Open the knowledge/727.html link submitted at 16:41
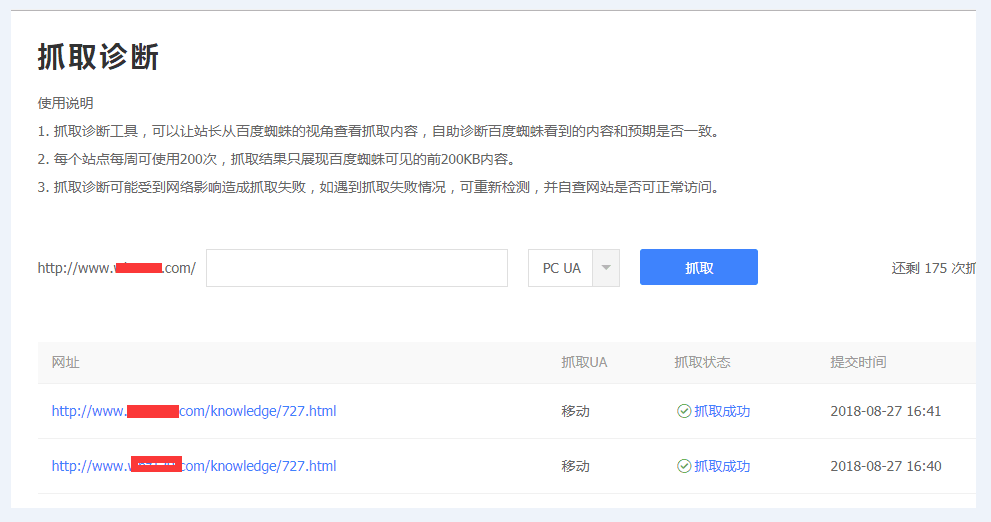The height and width of the screenshot is (522, 991). 194,411
